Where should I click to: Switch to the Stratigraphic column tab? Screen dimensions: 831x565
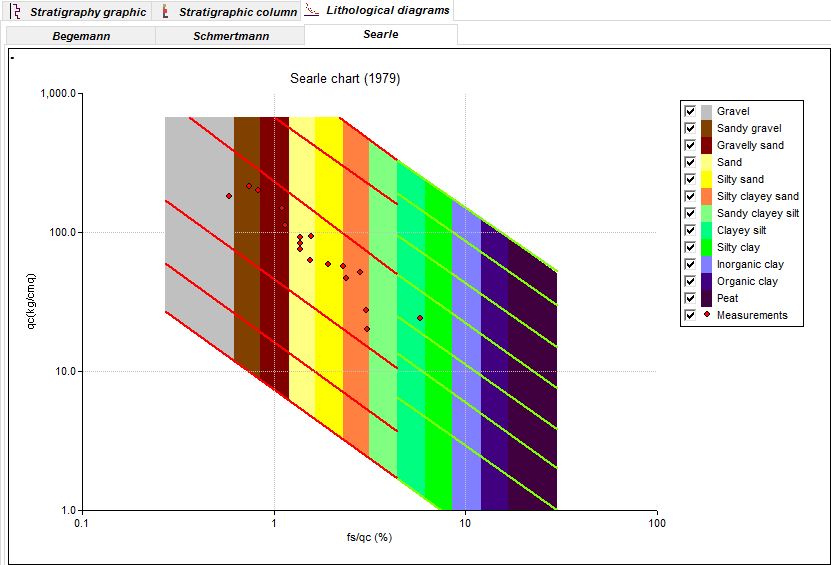click(237, 12)
